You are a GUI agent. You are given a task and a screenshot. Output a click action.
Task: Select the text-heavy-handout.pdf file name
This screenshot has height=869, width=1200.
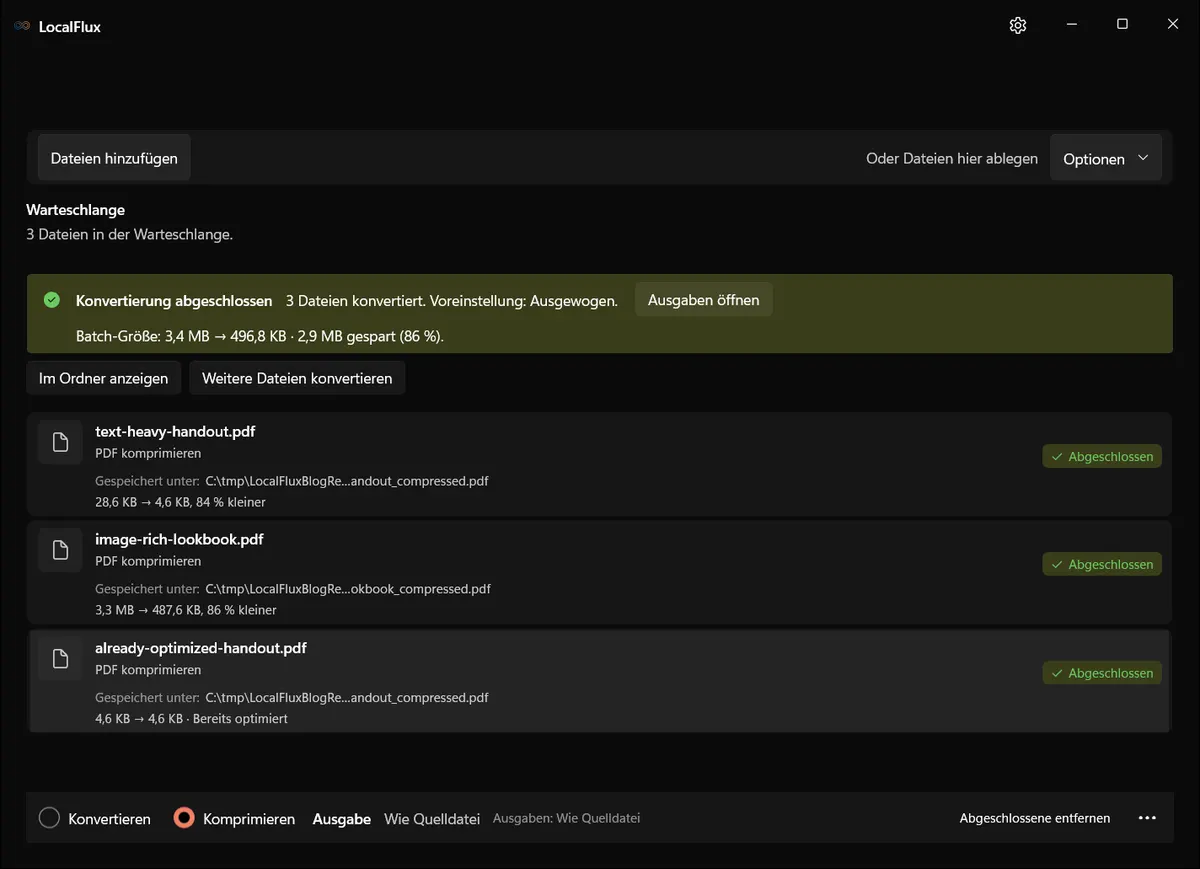tap(175, 431)
